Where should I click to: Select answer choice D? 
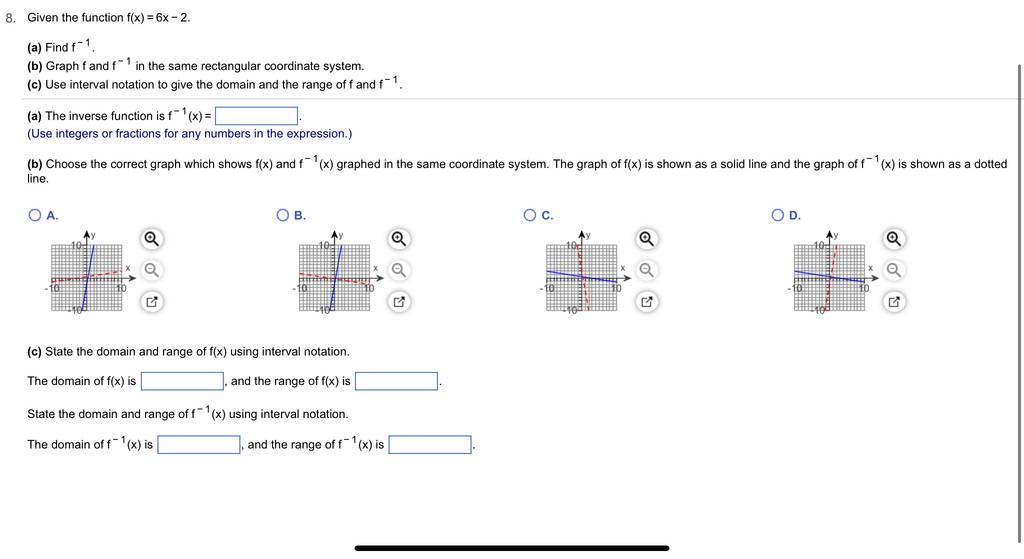(777, 215)
